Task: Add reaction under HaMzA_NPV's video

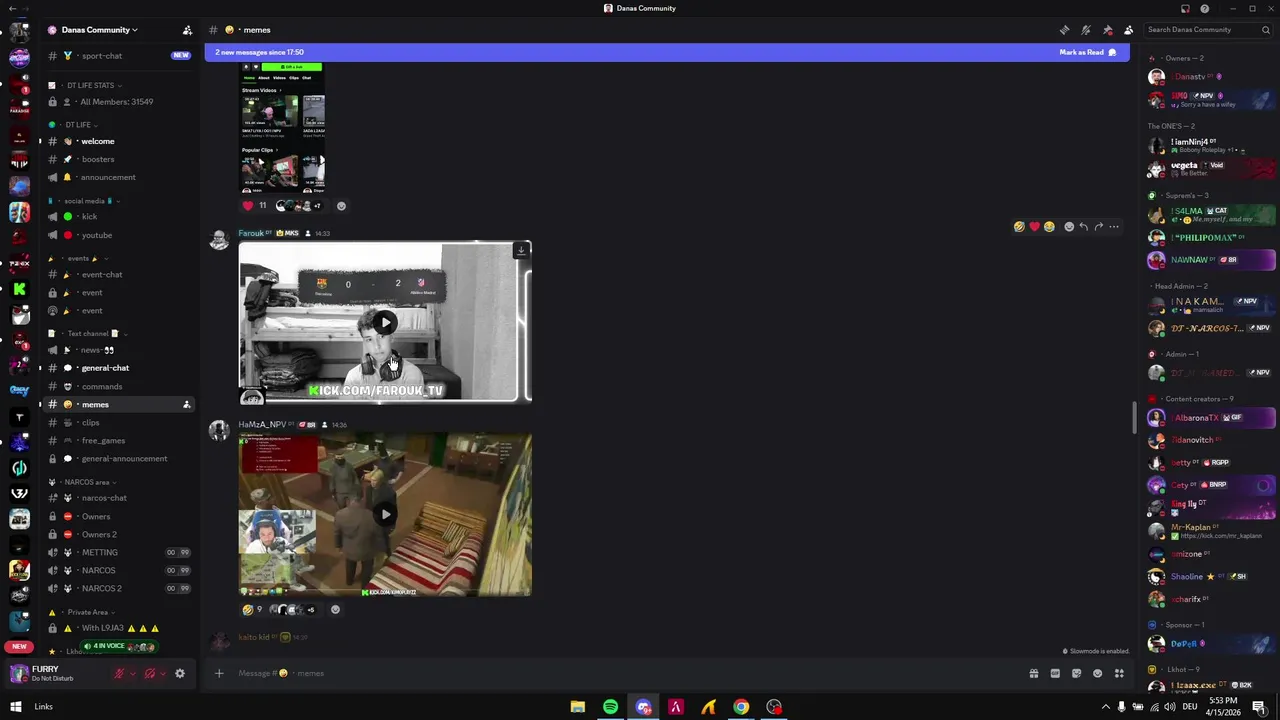Action: coord(335,609)
